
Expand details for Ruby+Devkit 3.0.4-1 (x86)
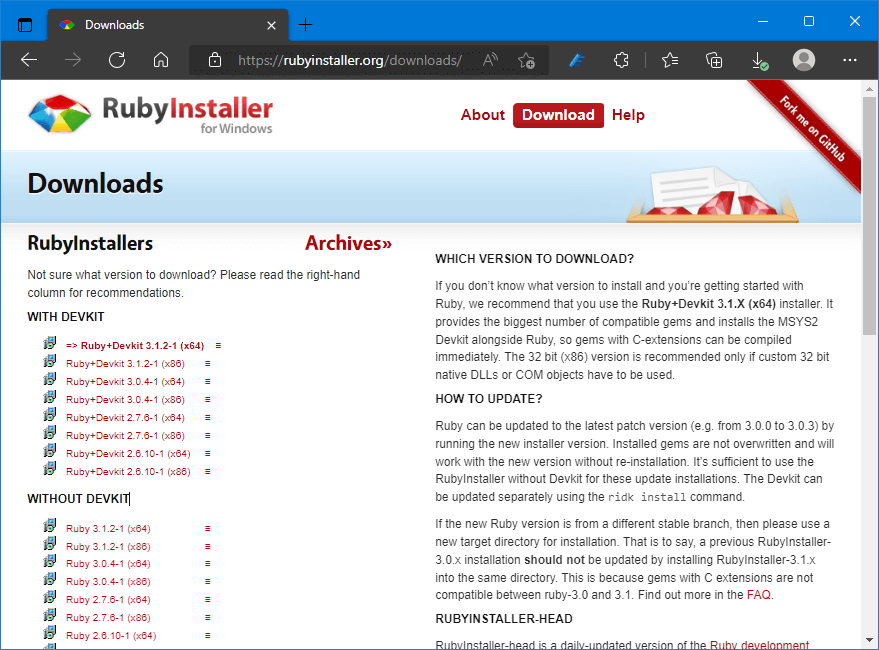click(x=207, y=400)
